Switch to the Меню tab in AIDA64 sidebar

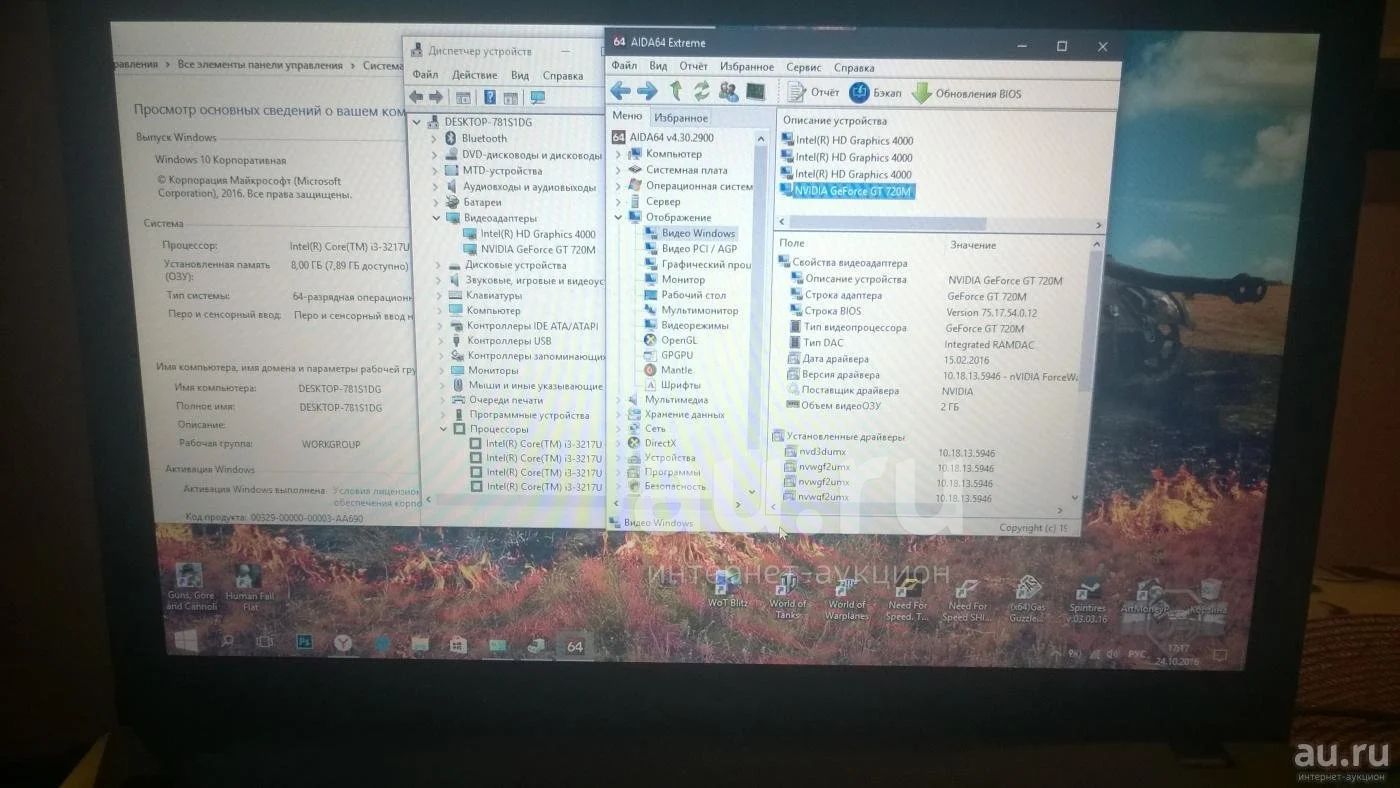pyautogui.click(x=627, y=116)
